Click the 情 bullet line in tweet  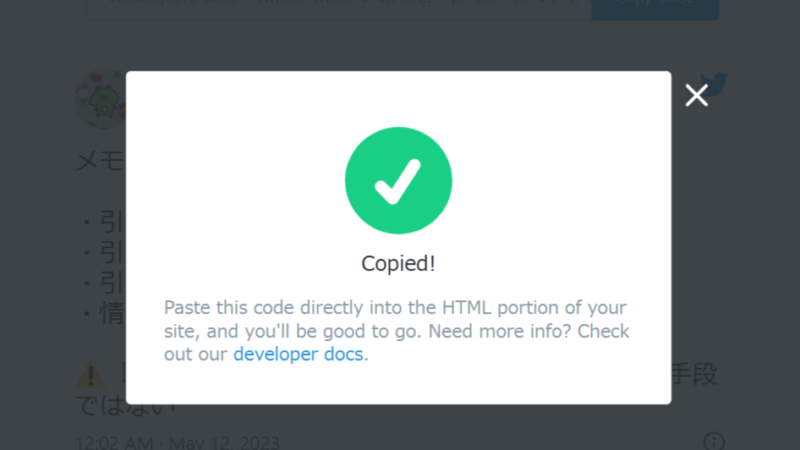pyautogui.click(x=104, y=313)
